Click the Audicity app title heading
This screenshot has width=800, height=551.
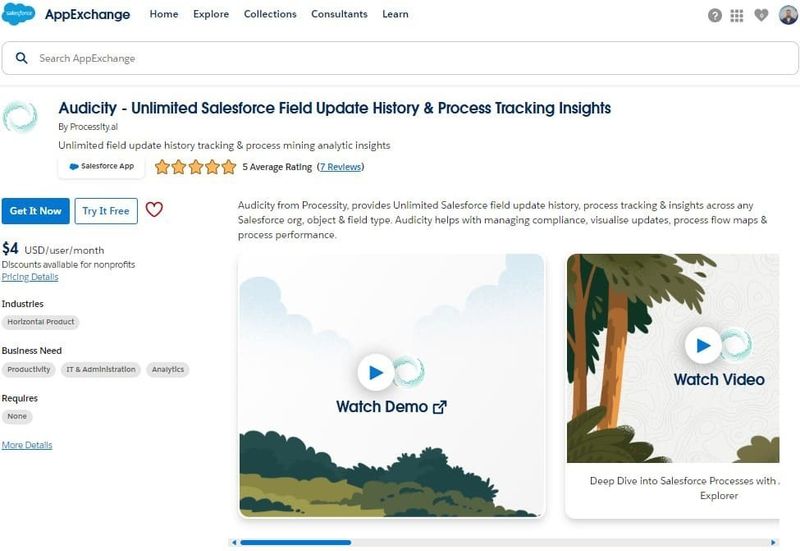[335, 108]
